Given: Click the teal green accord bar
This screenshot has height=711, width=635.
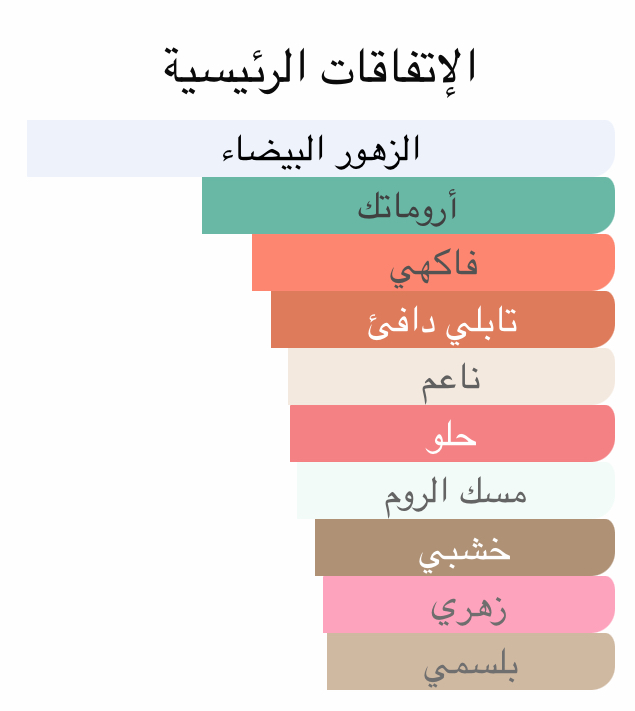Looking at the screenshot, I should point(408,206).
